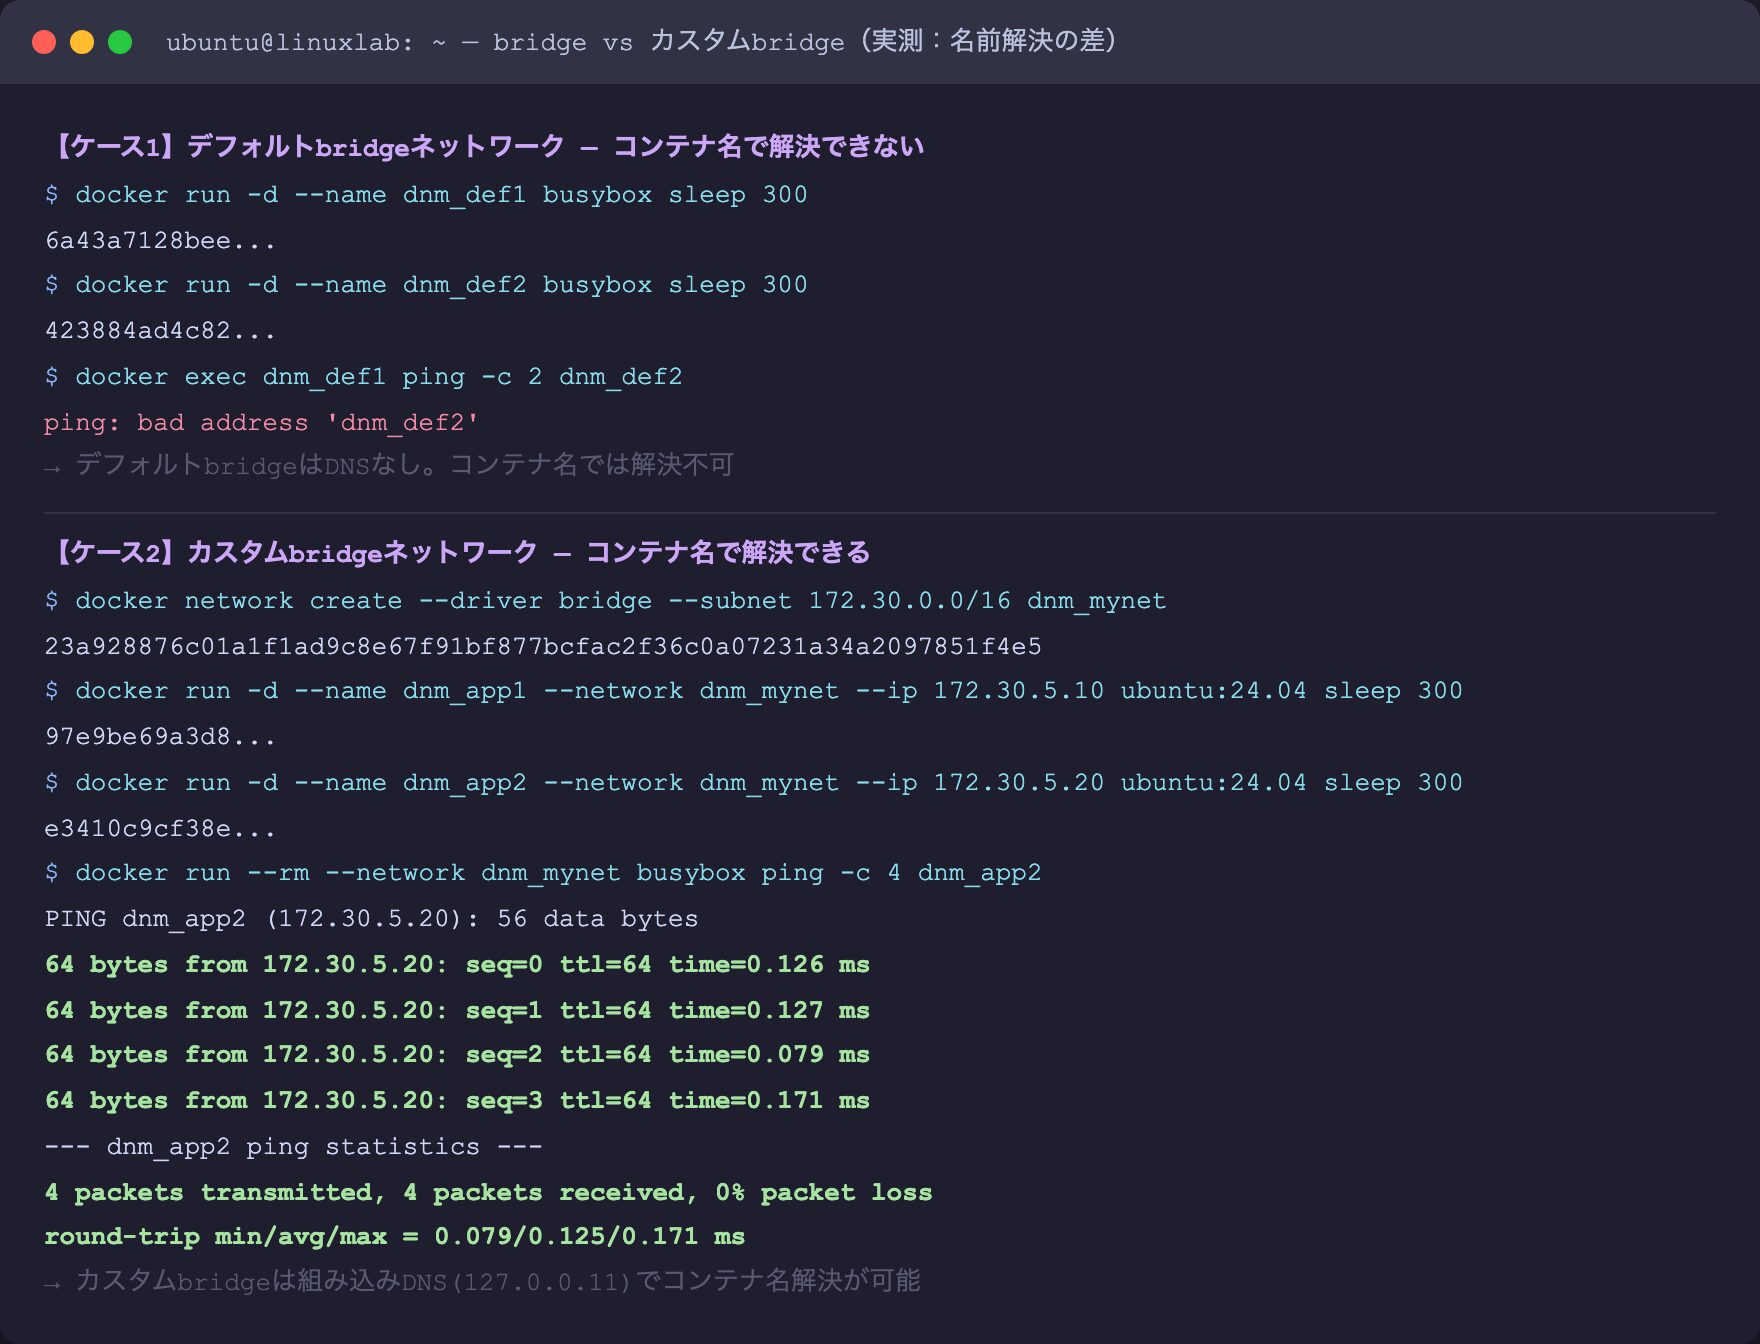Click the yellow minimize window button

82,42
